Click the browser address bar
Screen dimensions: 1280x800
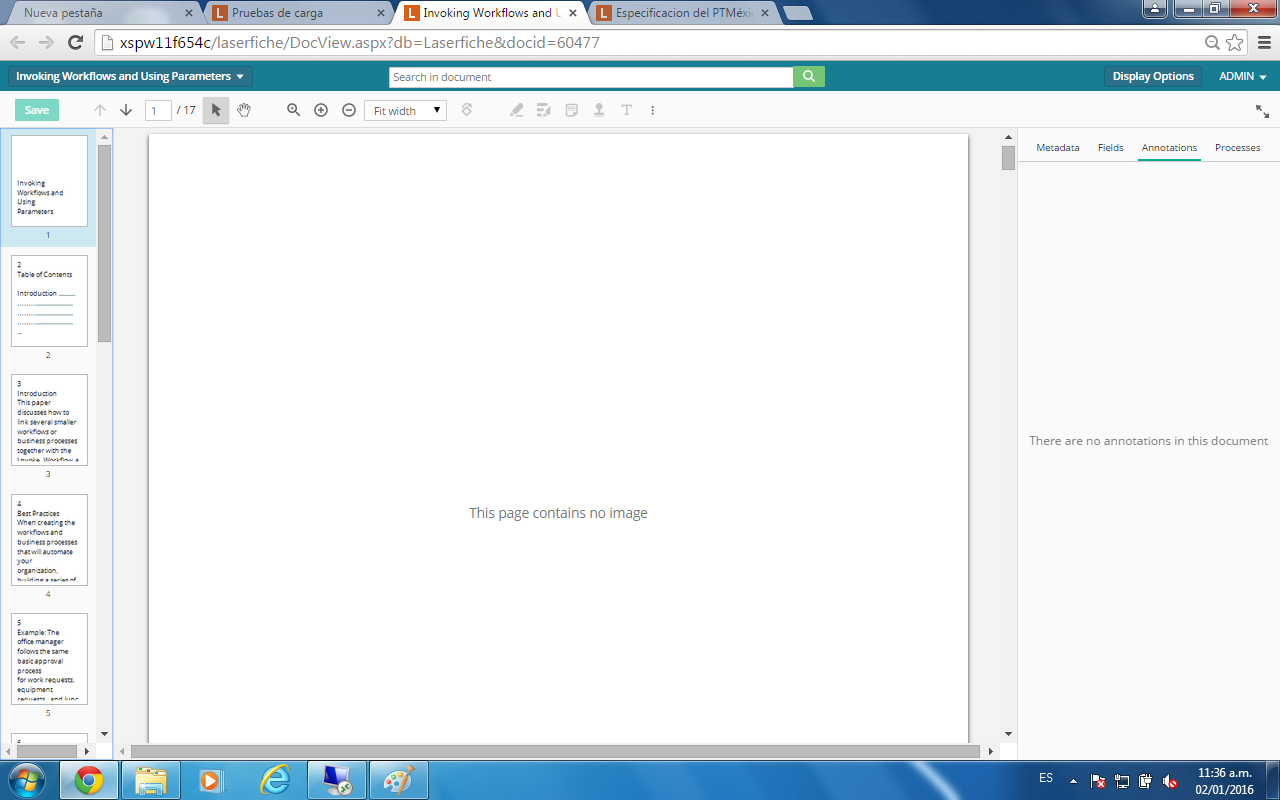pos(650,42)
